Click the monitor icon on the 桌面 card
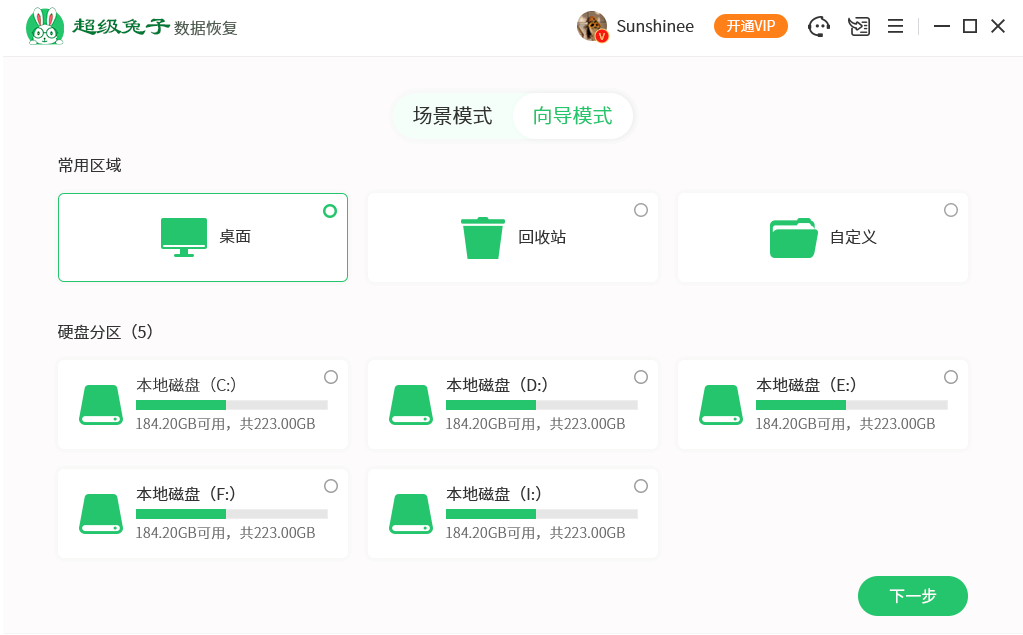Viewport: 1023px width, 635px height. pos(183,237)
